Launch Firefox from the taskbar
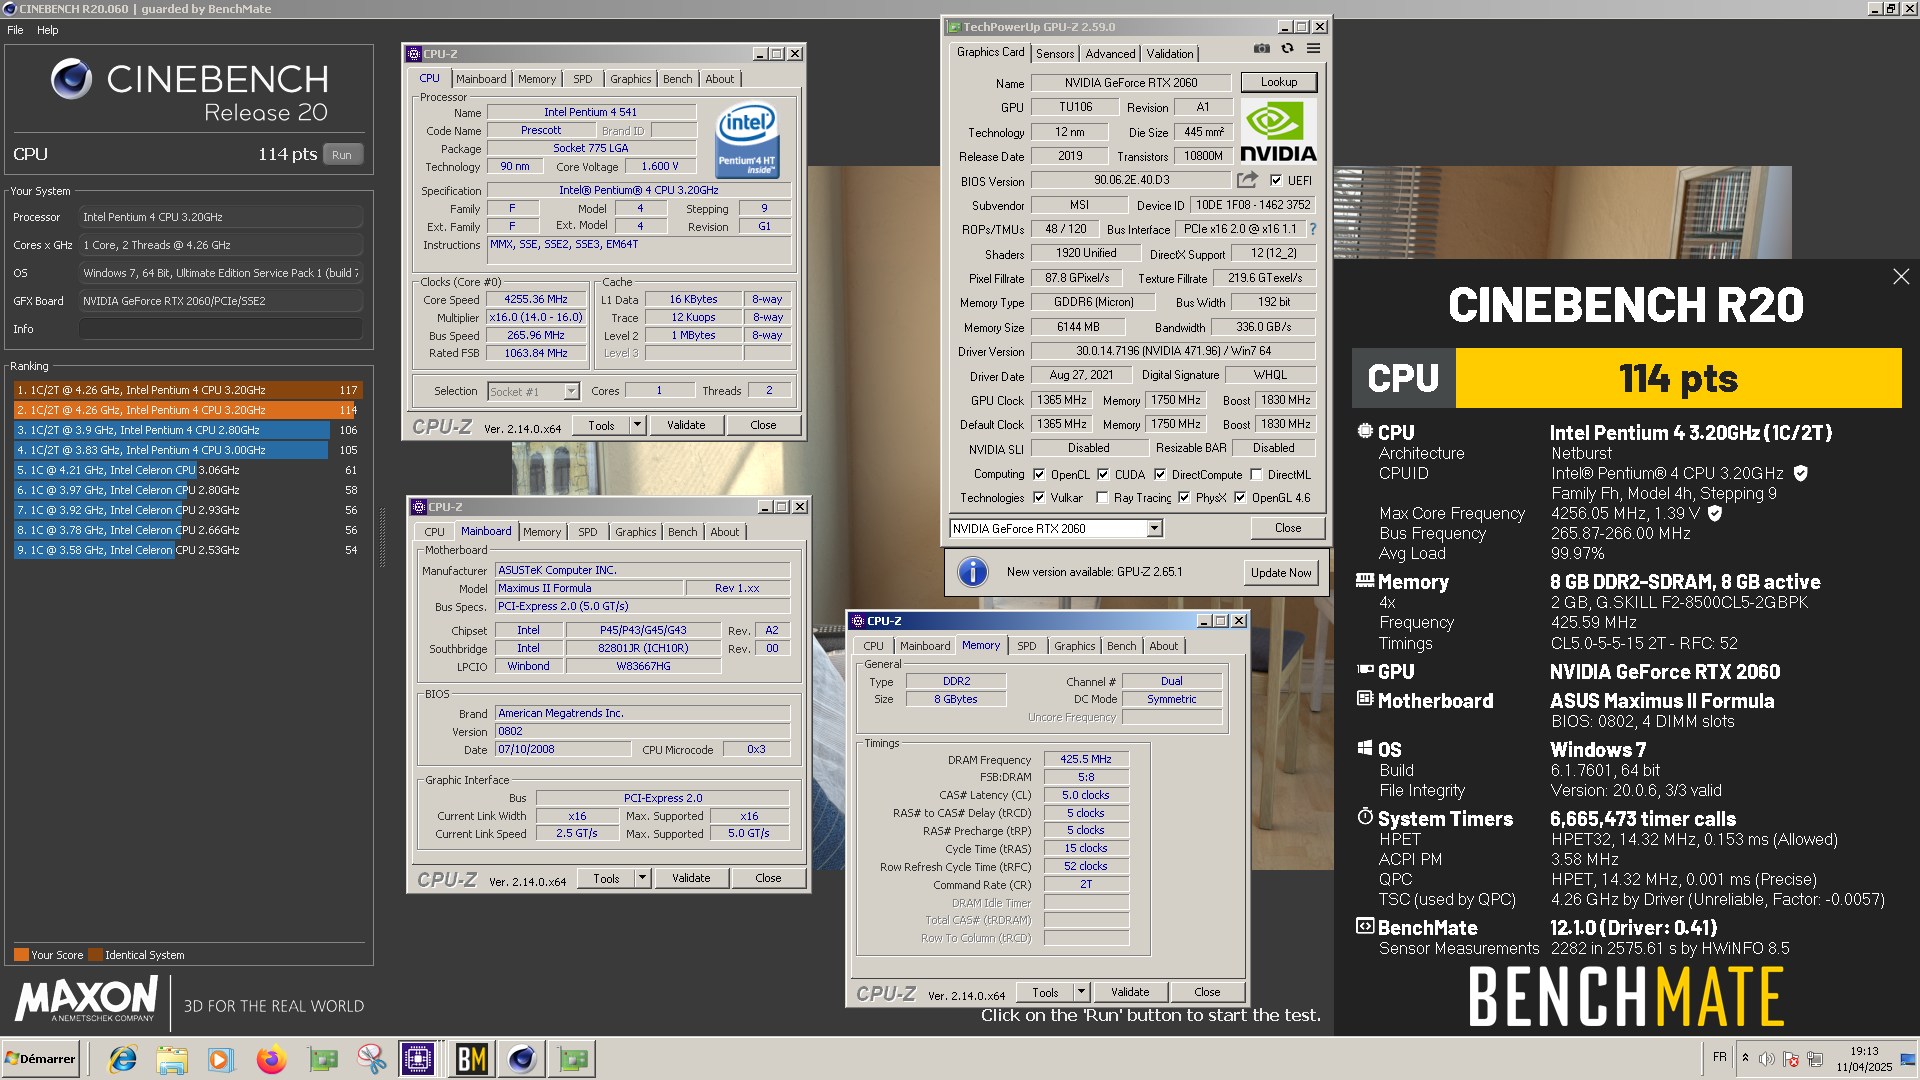This screenshot has width=1920, height=1080. point(271,1059)
